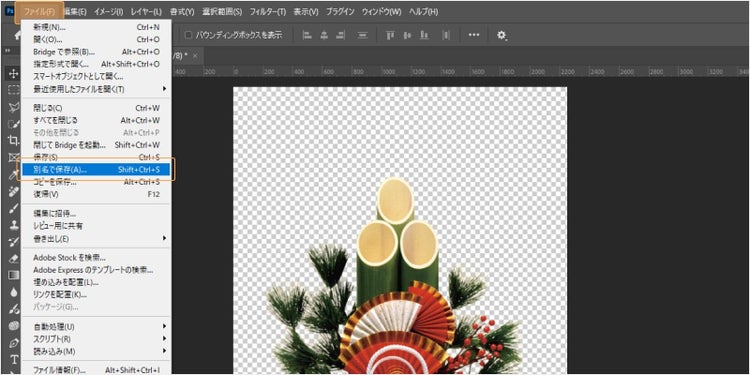Choose 復帰(V) menu entry
This screenshot has width=750, height=375.
[96, 194]
